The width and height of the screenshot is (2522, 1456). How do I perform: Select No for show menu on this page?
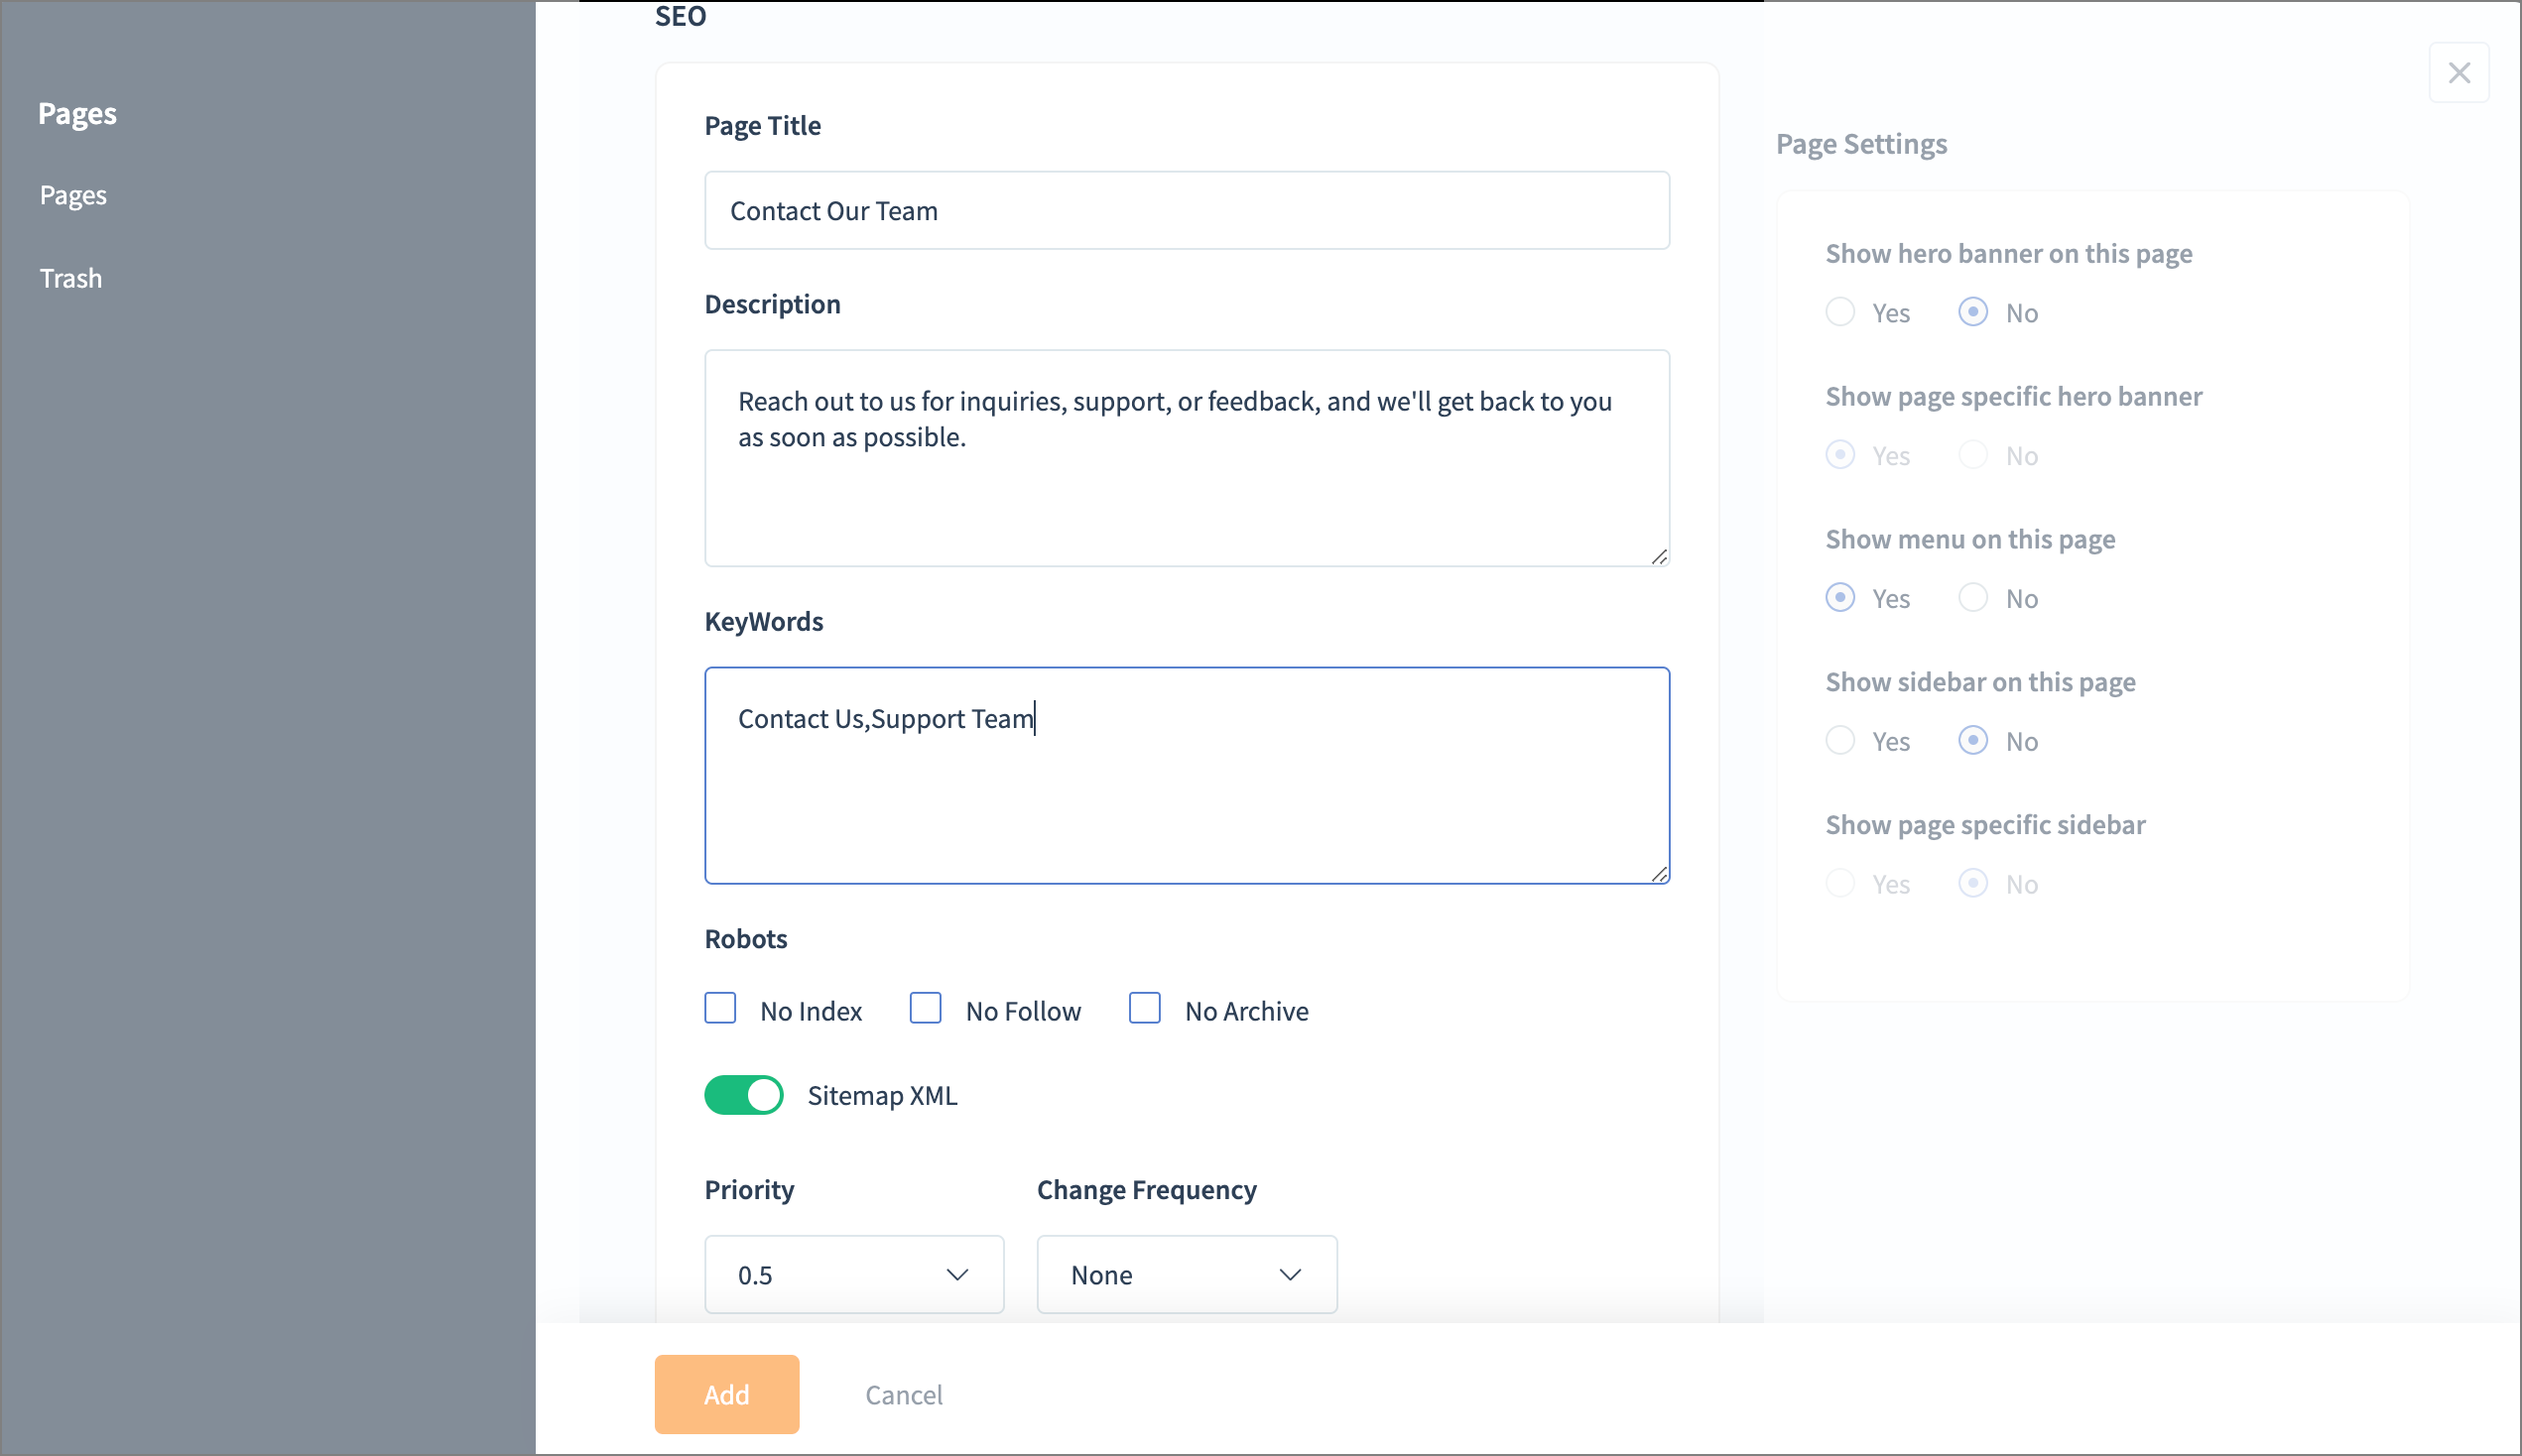pyautogui.click(x=1972, y=598)
